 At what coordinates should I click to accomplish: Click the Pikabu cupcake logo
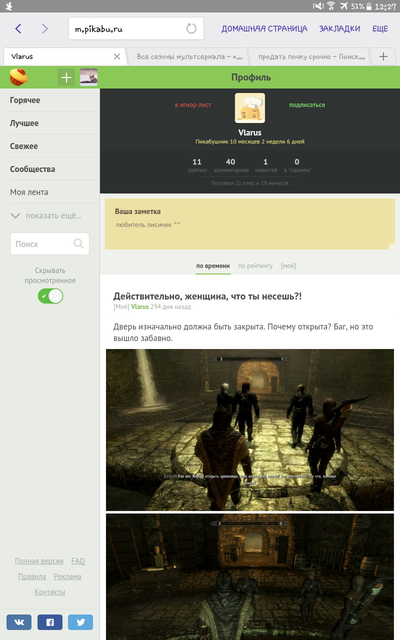click(18, 77)
